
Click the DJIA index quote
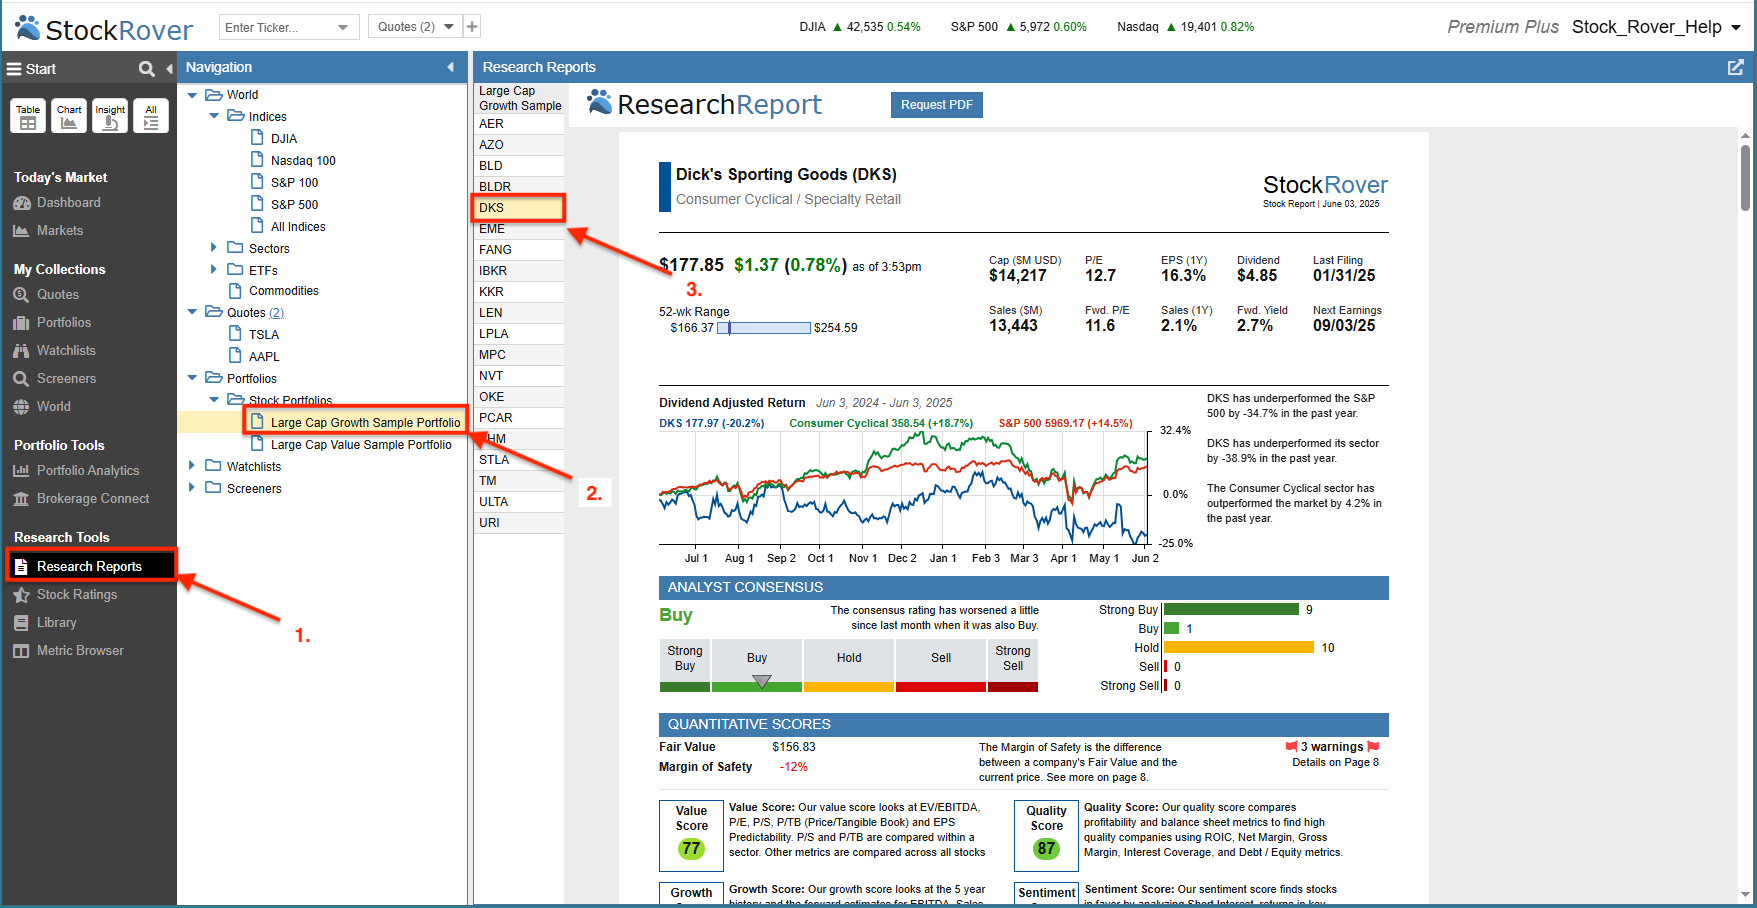[860, 27]
